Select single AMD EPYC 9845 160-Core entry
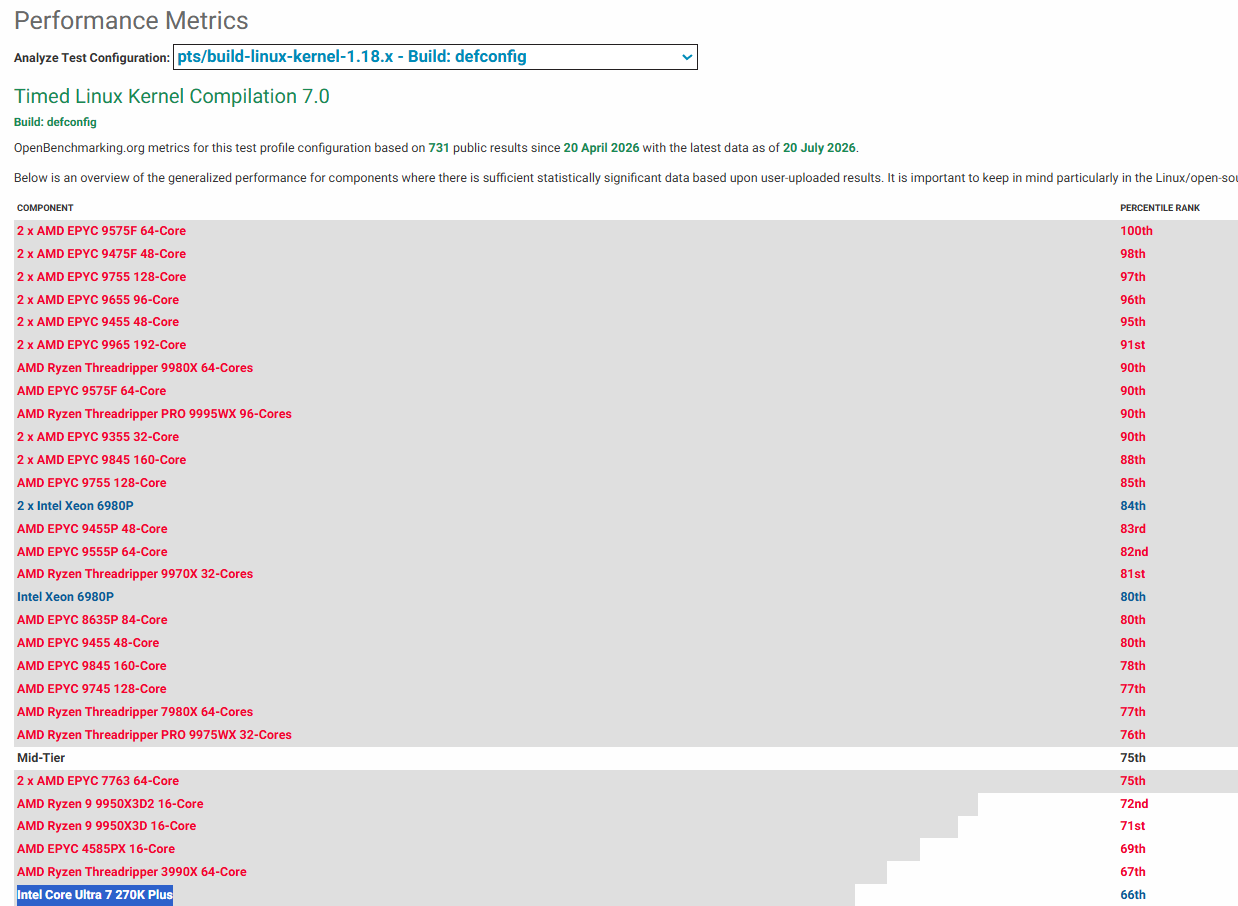The image size is (1238, 906). point(91,666)
